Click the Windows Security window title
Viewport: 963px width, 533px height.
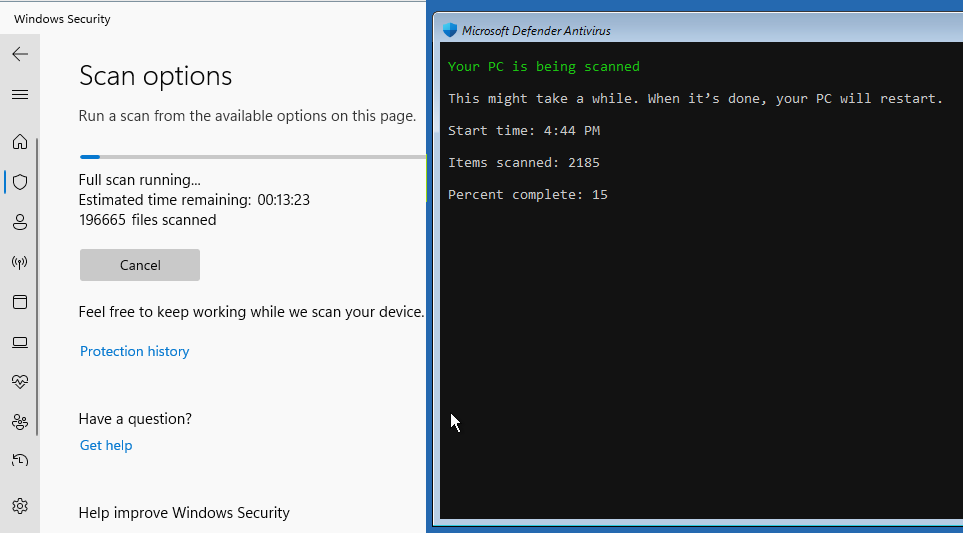tap(62, 19)
